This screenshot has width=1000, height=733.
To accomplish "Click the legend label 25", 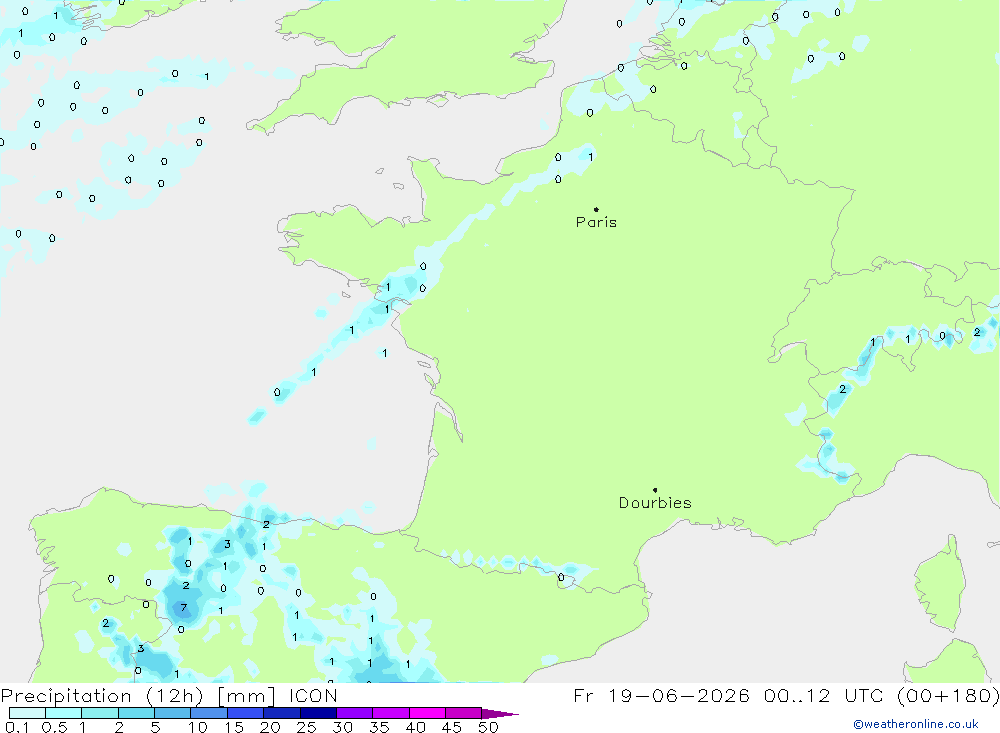I will 307,727.
